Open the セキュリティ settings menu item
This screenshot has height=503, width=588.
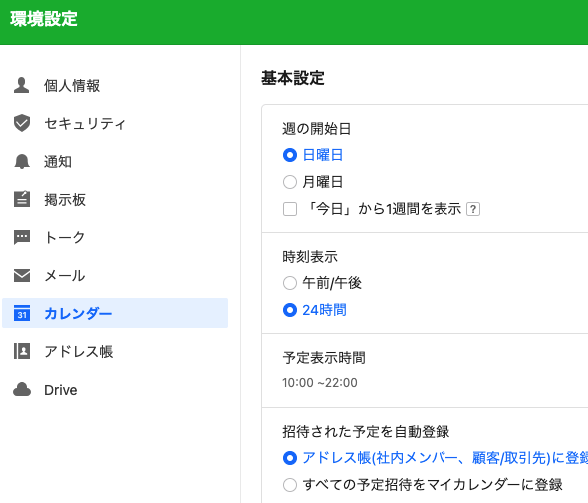pos(115,123)
